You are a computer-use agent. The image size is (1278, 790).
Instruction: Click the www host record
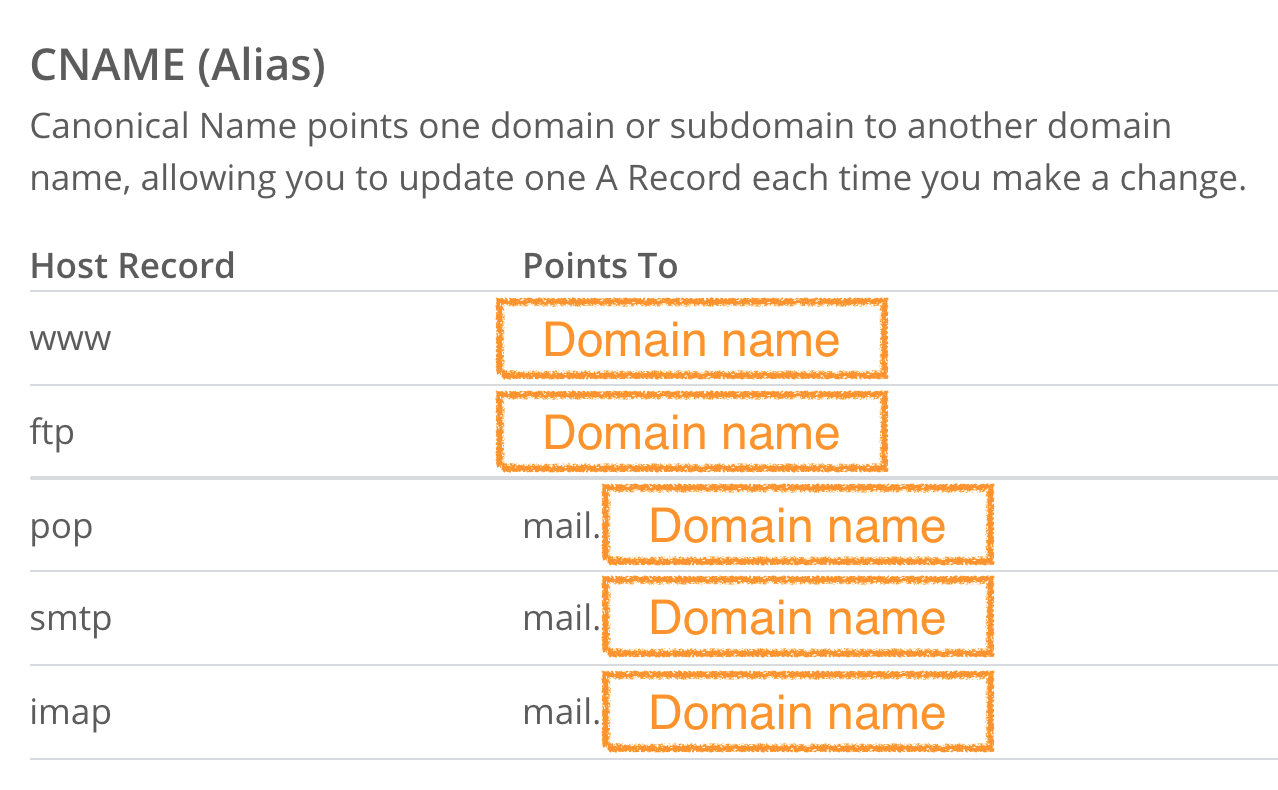(71, 340)
